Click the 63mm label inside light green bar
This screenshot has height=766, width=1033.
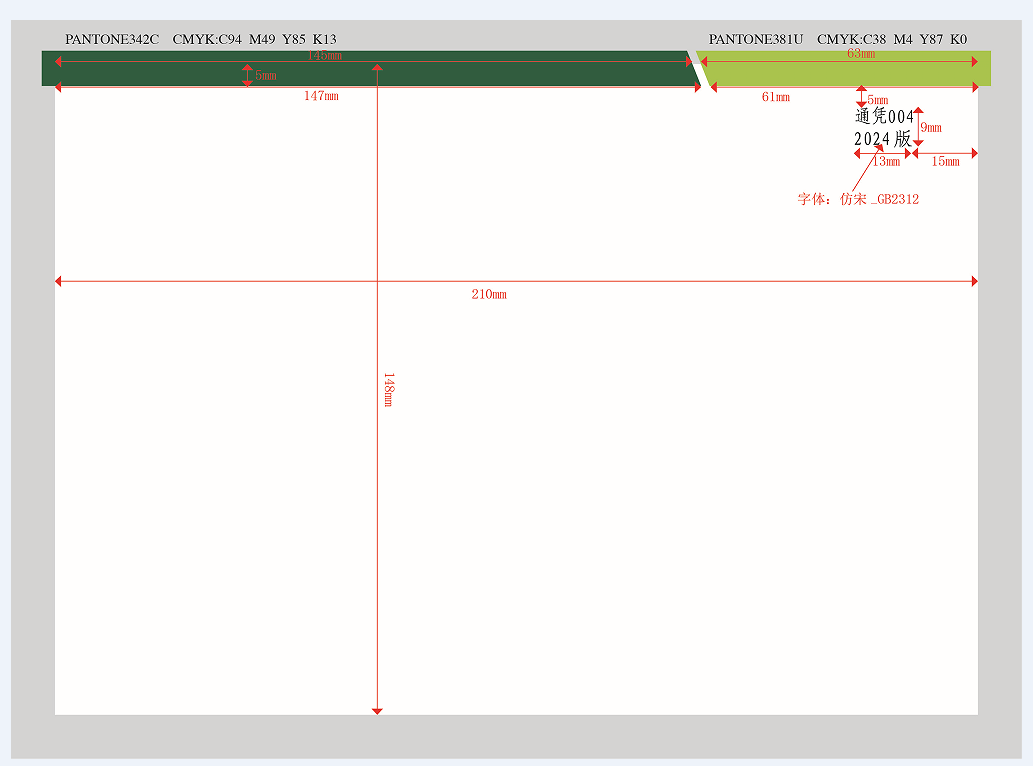point(860,54)
